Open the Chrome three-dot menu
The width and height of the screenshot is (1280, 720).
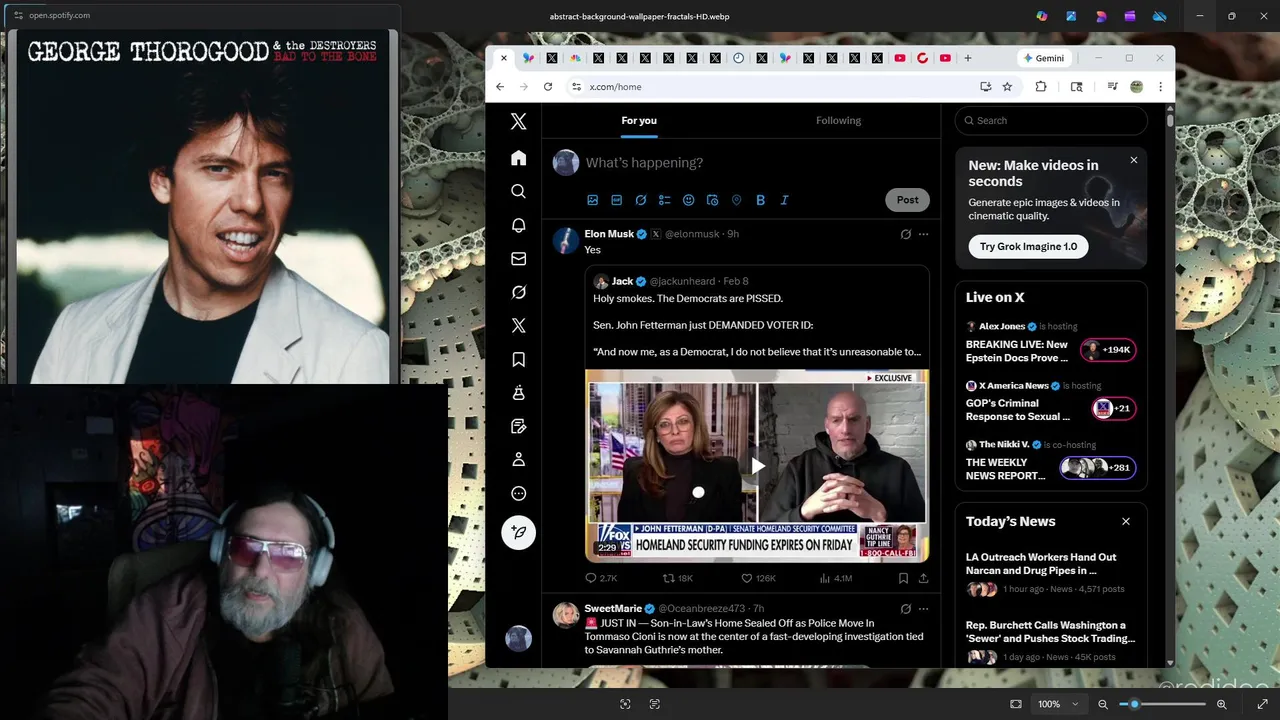click(1160, 87)
